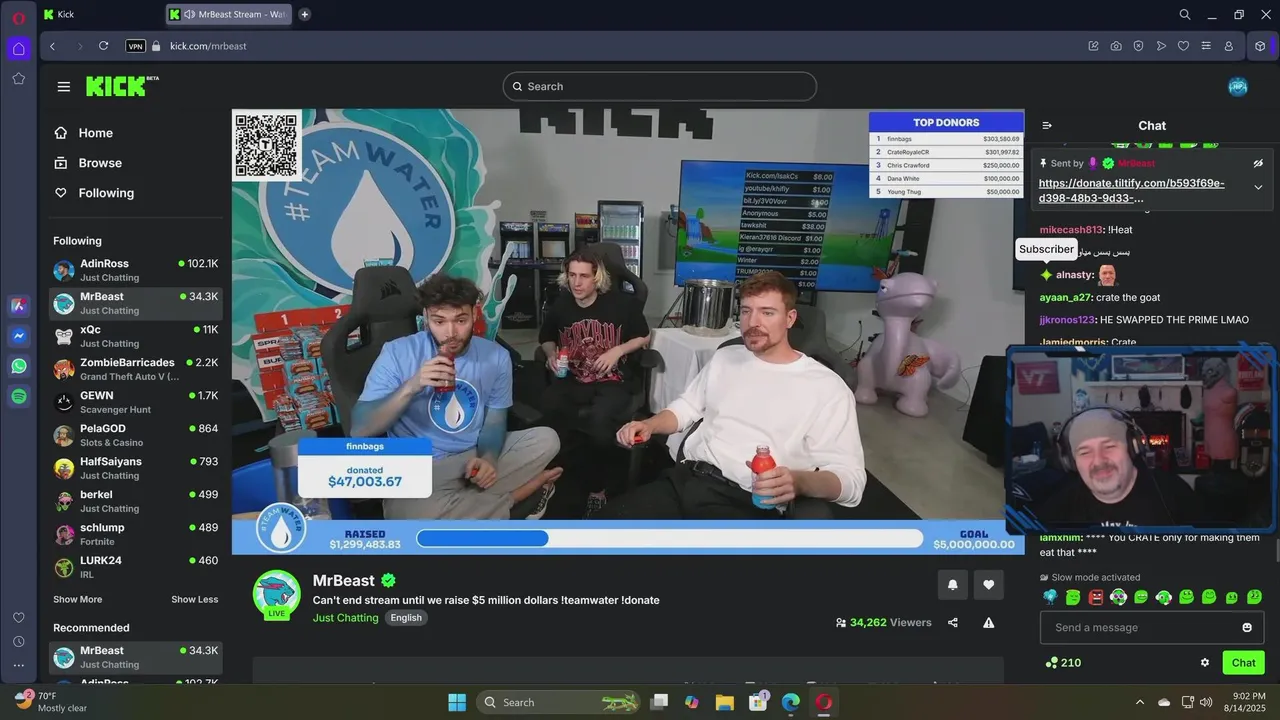Image resolution: width=1280 pixels, height=720 pixels.
Task: Open AdinRoss channel in Following list
Action: 136,270
